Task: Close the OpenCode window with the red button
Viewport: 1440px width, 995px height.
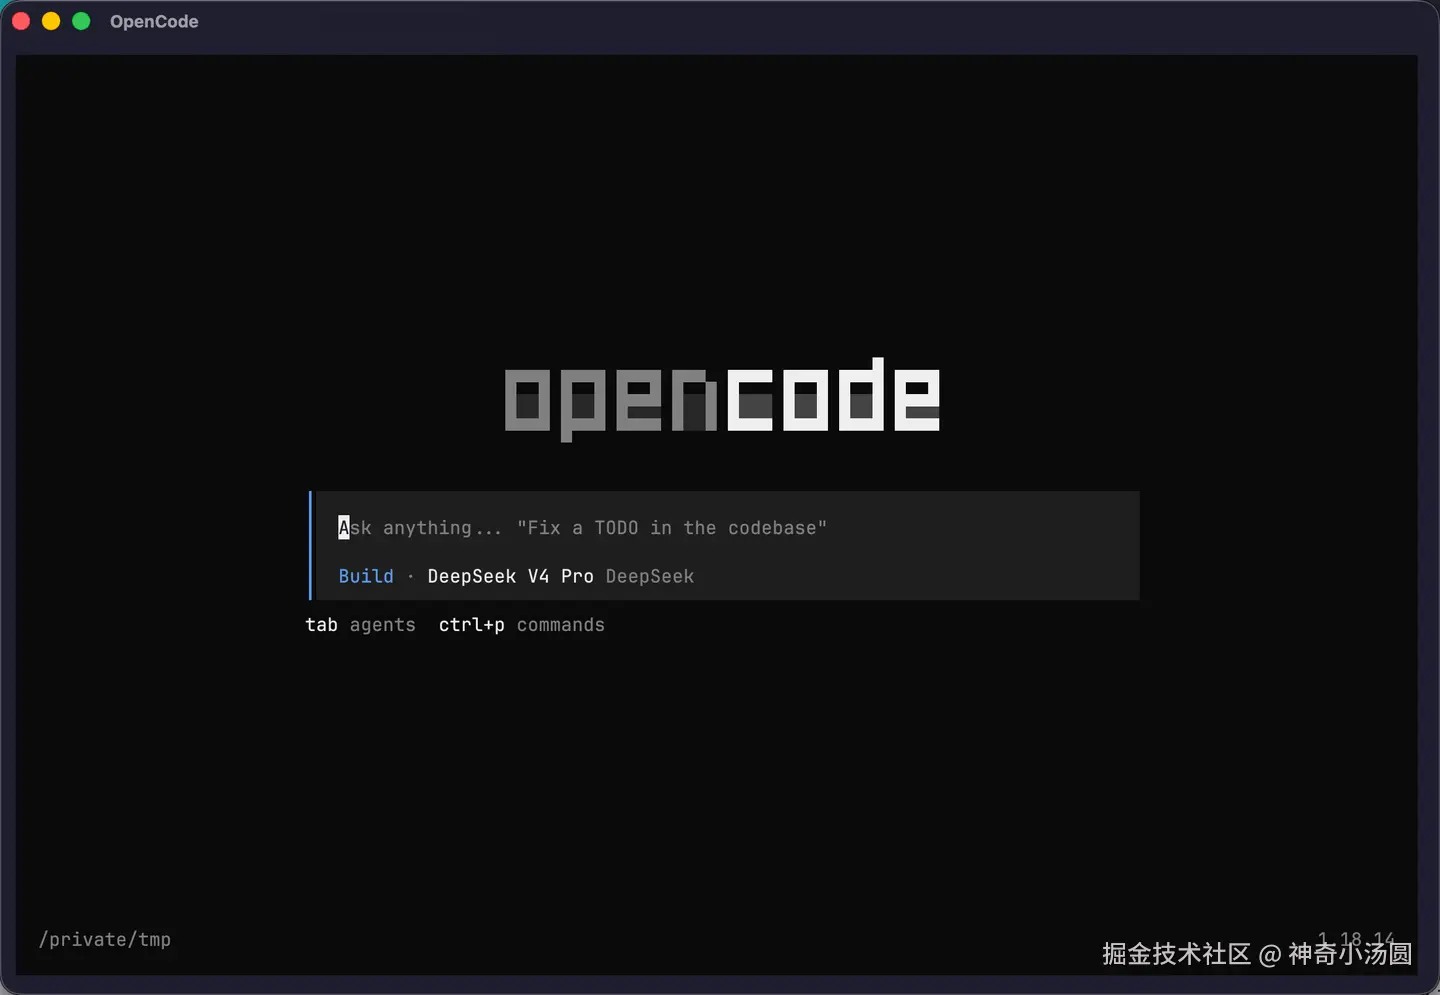Action: pyautogui.click(x=21, y=21)
